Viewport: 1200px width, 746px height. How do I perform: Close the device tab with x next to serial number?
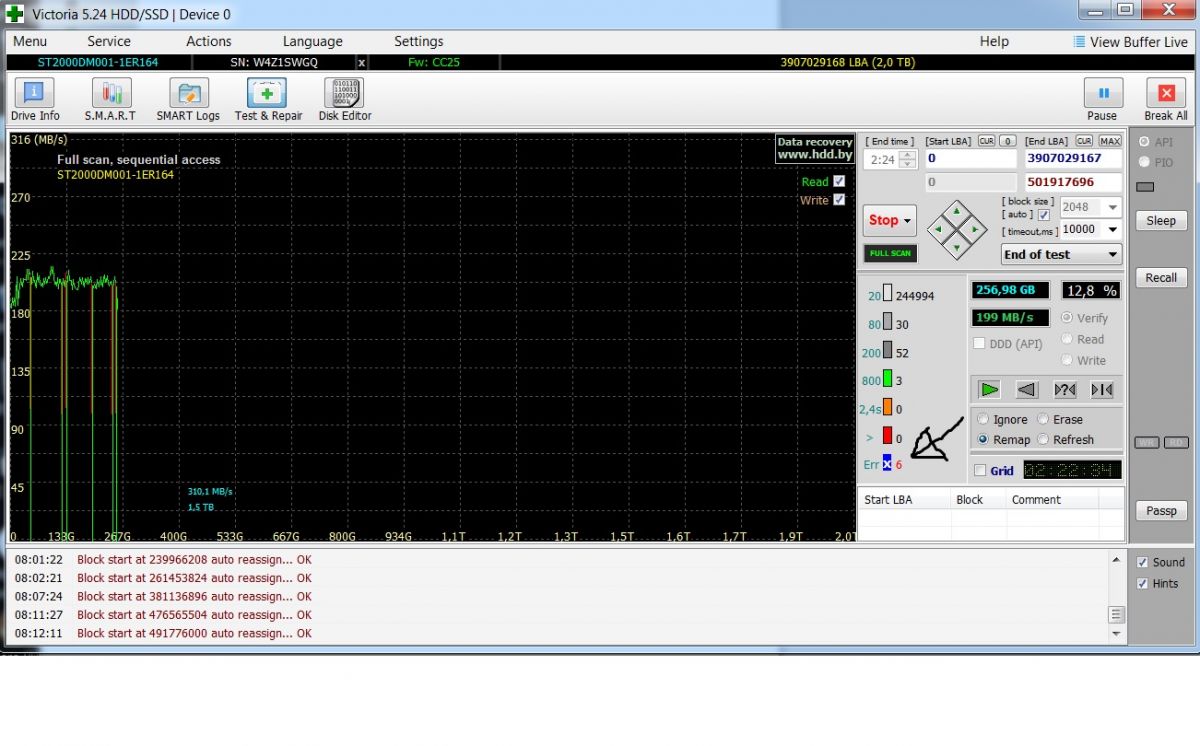[362, 62]
